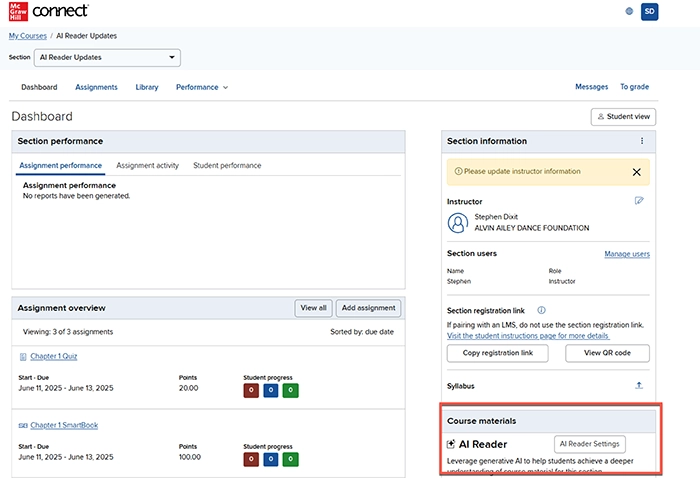Edit instructor information pencil icon
Image resolution: width=700 pixels, height=478 pixels.
point(639,200)
